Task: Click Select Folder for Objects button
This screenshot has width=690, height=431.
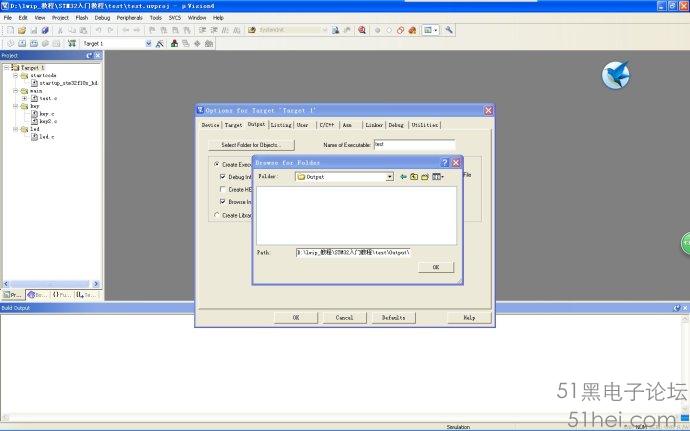Action: pyautogui.click(x=251, y=145)
